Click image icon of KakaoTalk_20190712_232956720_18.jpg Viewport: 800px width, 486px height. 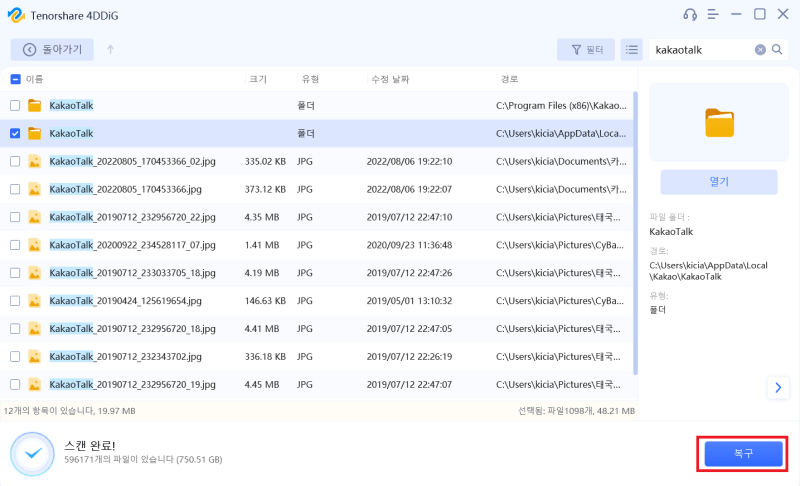click(x=35, y=329)
